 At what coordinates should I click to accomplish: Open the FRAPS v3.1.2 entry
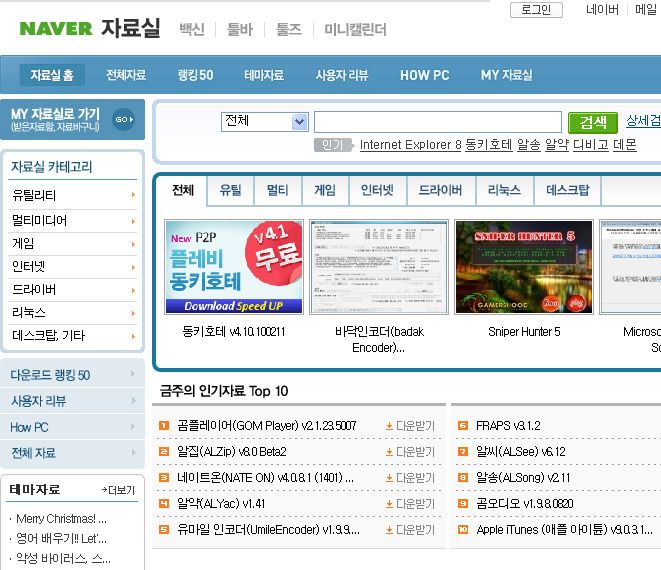click(x=508, y=426)
